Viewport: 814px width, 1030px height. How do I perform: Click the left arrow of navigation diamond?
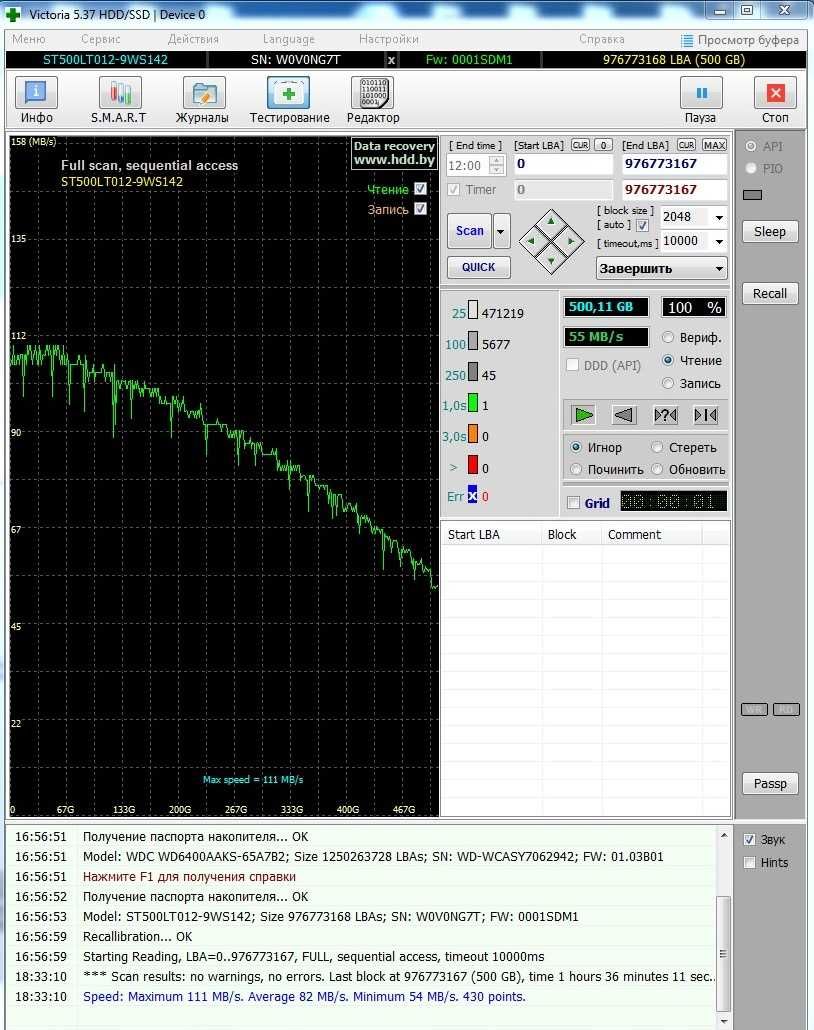coord(531,241)
